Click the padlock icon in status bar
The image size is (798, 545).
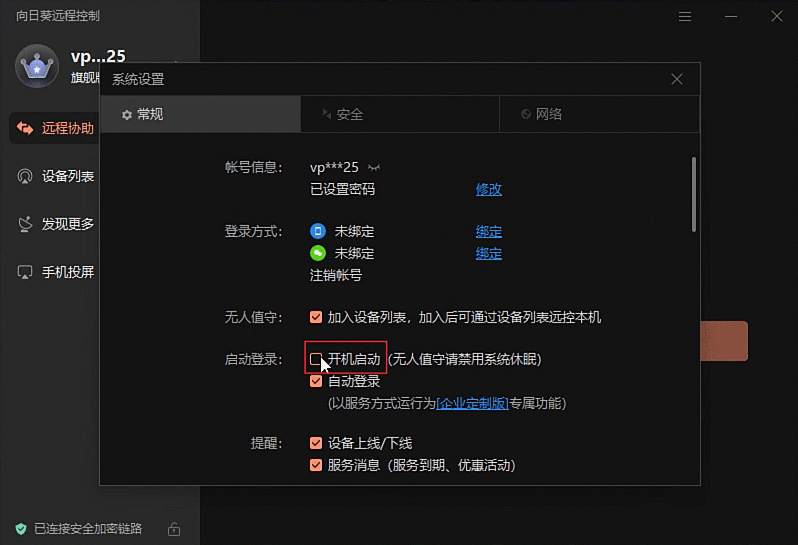(174, 528)
